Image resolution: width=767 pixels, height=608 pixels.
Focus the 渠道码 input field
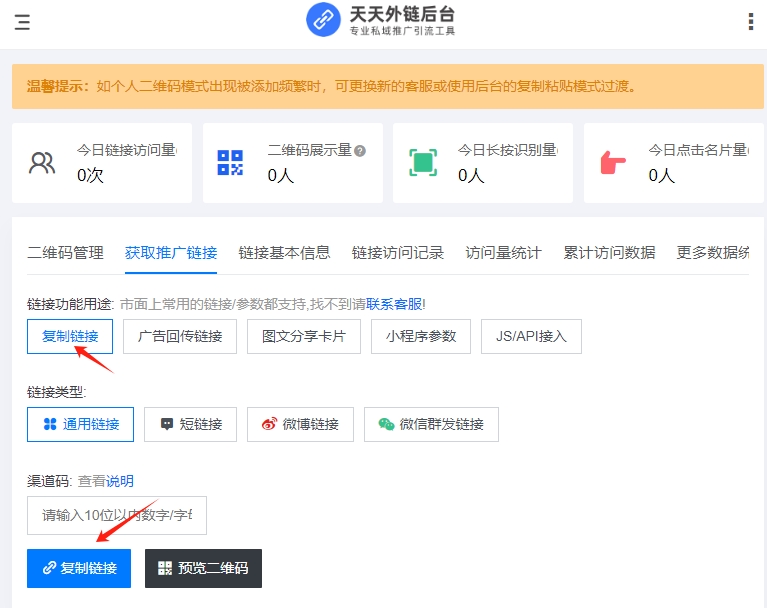117,516
